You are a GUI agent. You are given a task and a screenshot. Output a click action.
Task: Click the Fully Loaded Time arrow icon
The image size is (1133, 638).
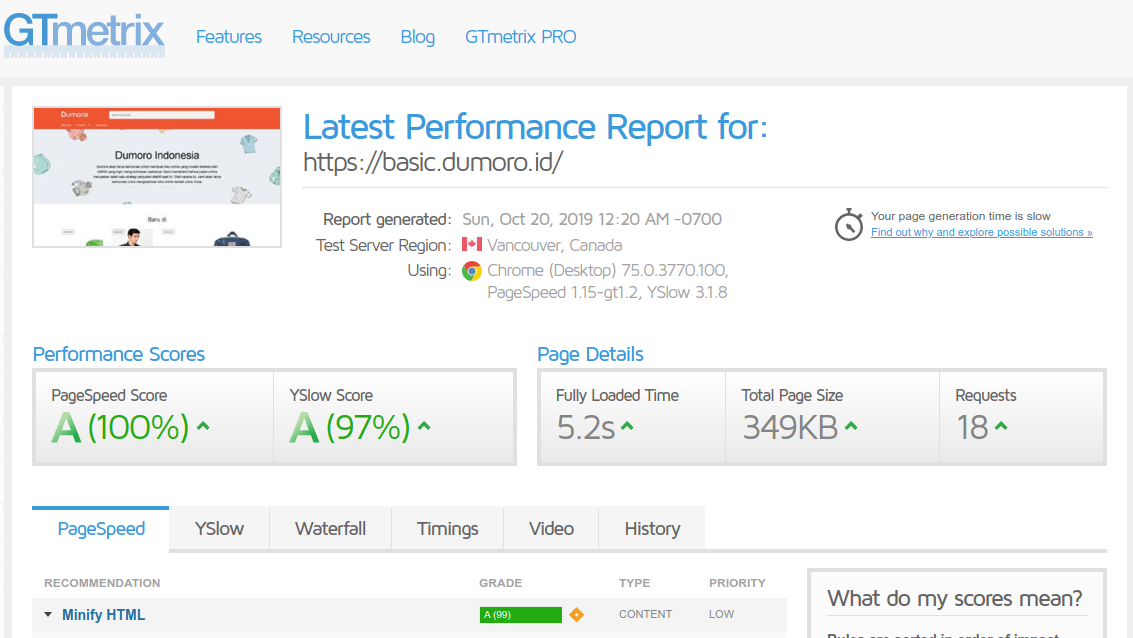[x=627, y=426]
